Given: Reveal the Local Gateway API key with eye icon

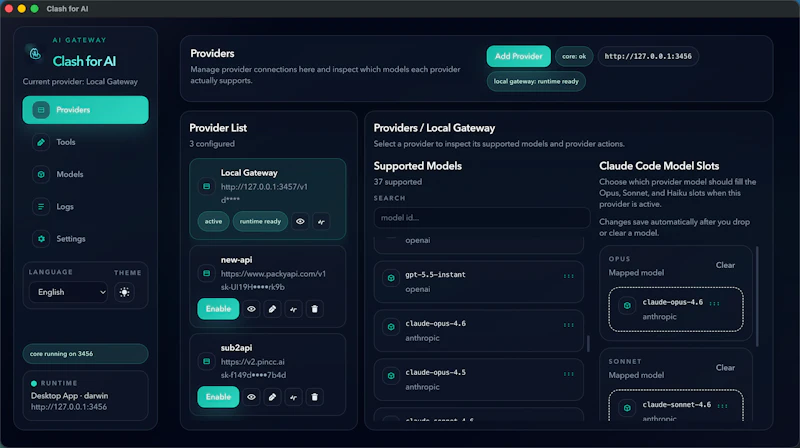Looking at the screenshot, I should tap(300, 221).
